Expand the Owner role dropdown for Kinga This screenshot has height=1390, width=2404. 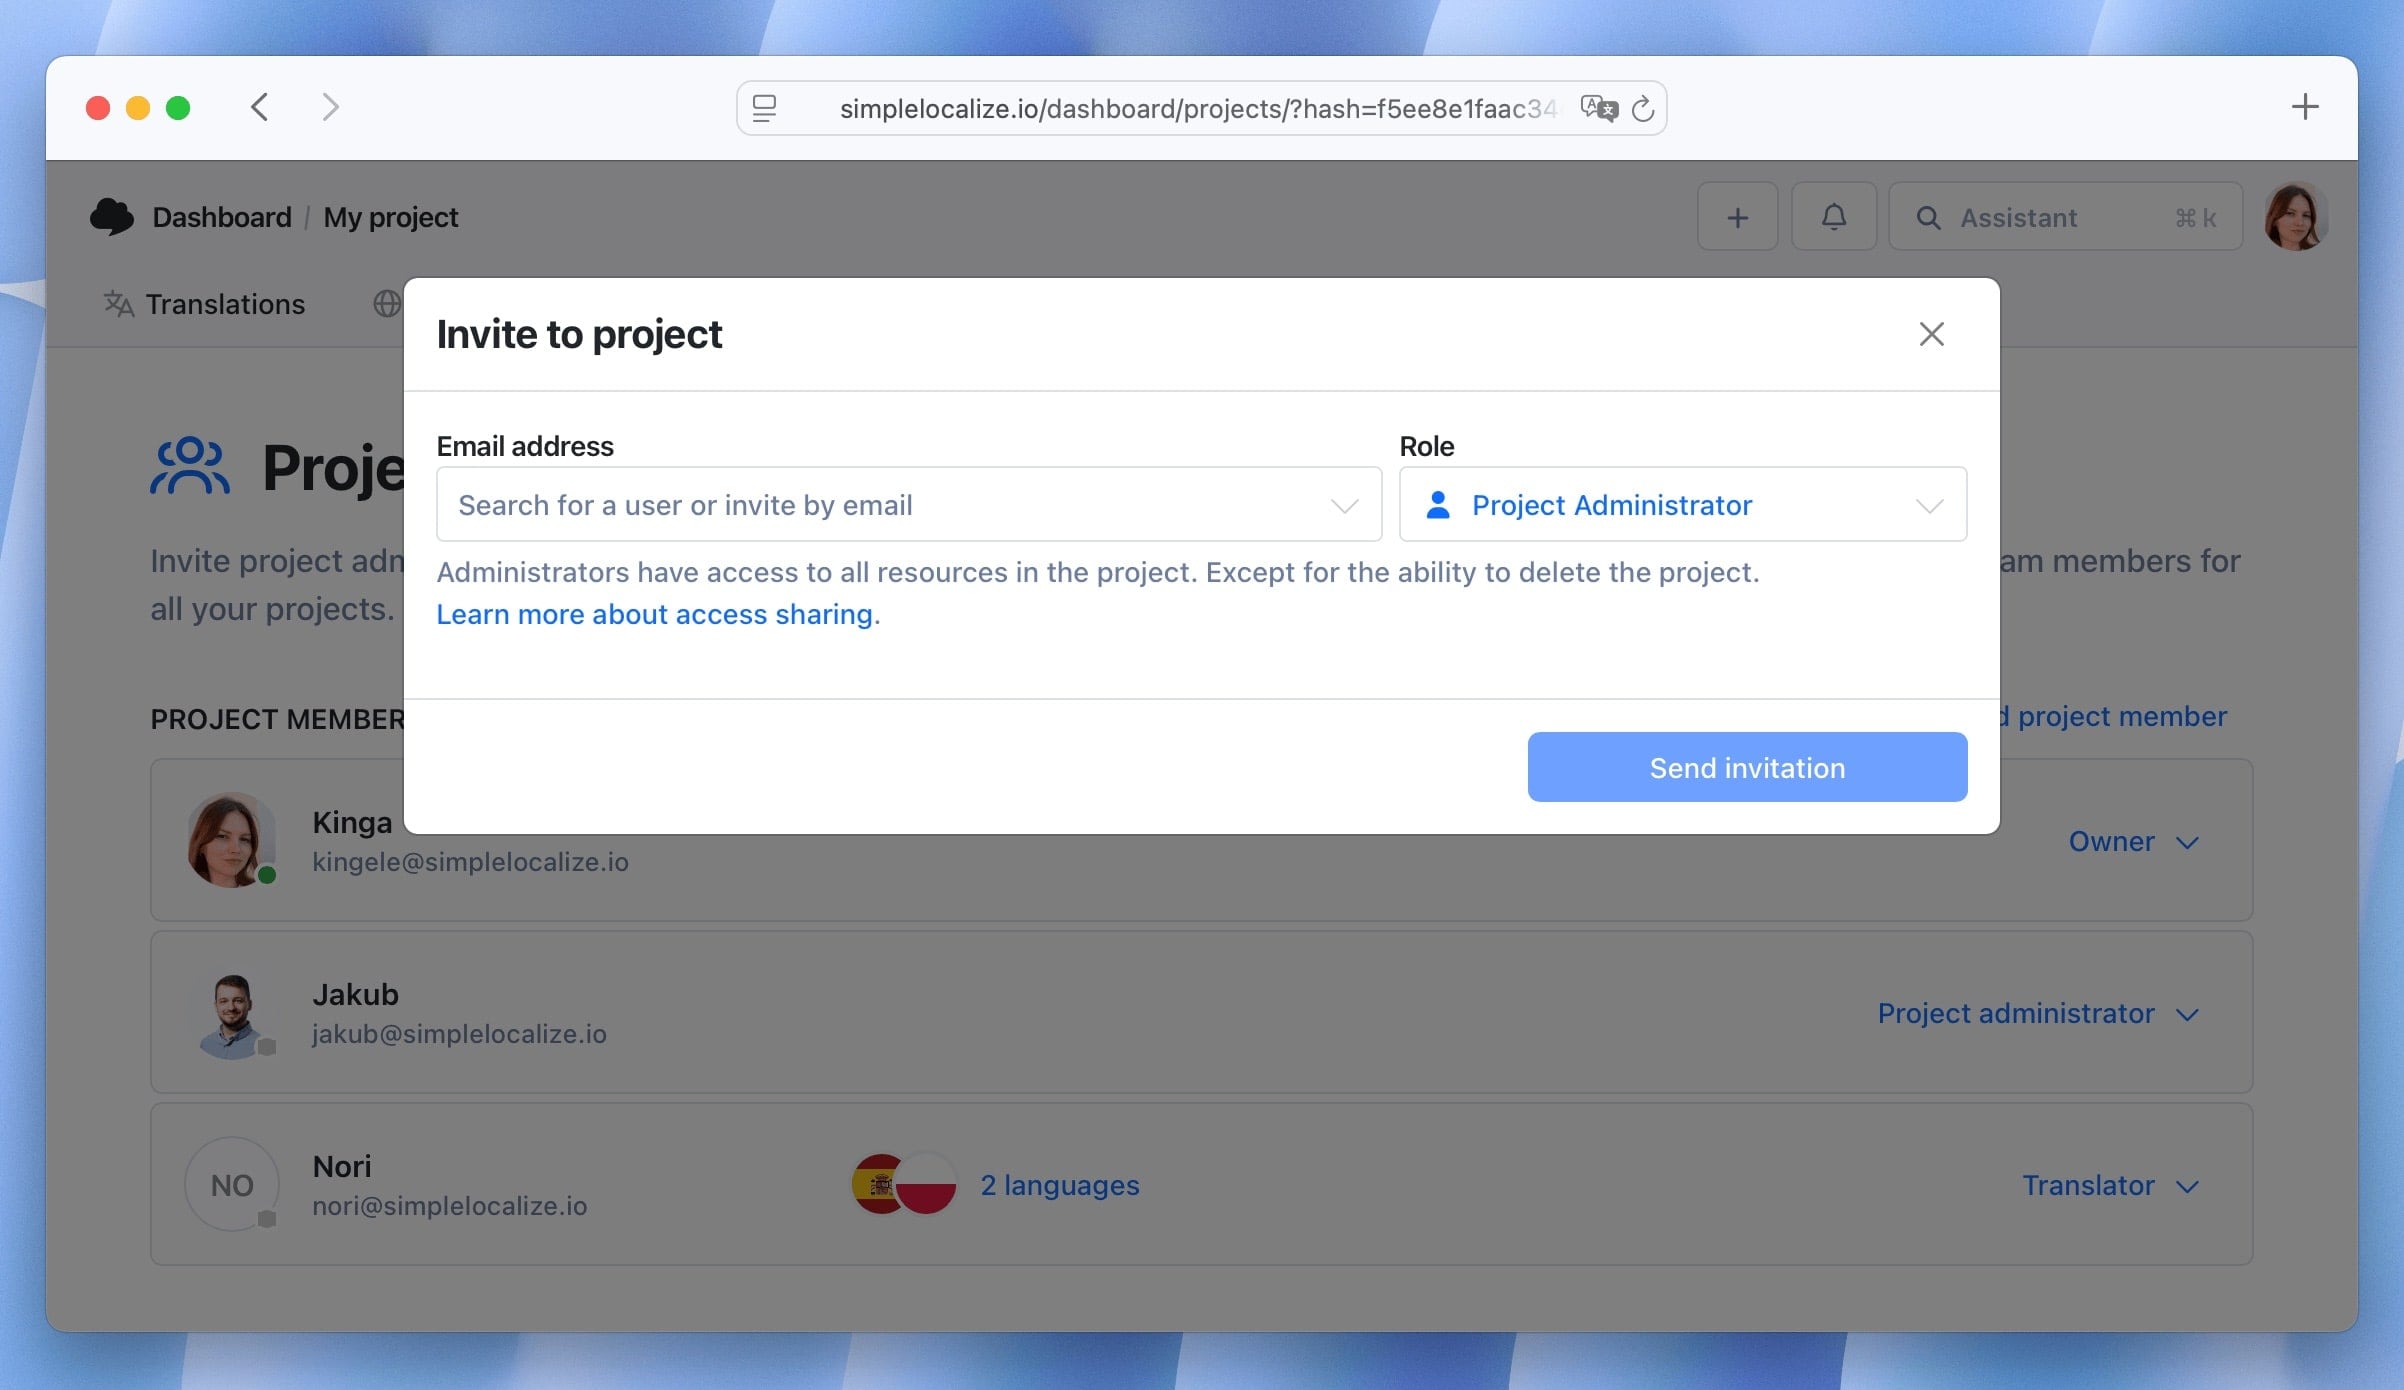tap(2132, 842)
